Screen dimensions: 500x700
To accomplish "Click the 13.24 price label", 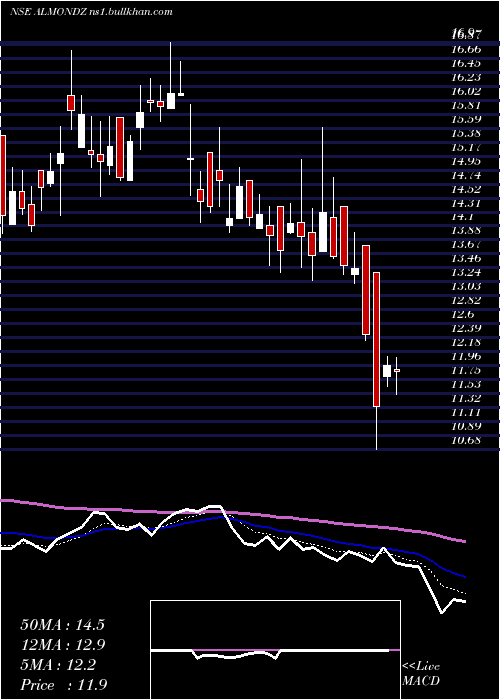I will click(x=466, y=273).
